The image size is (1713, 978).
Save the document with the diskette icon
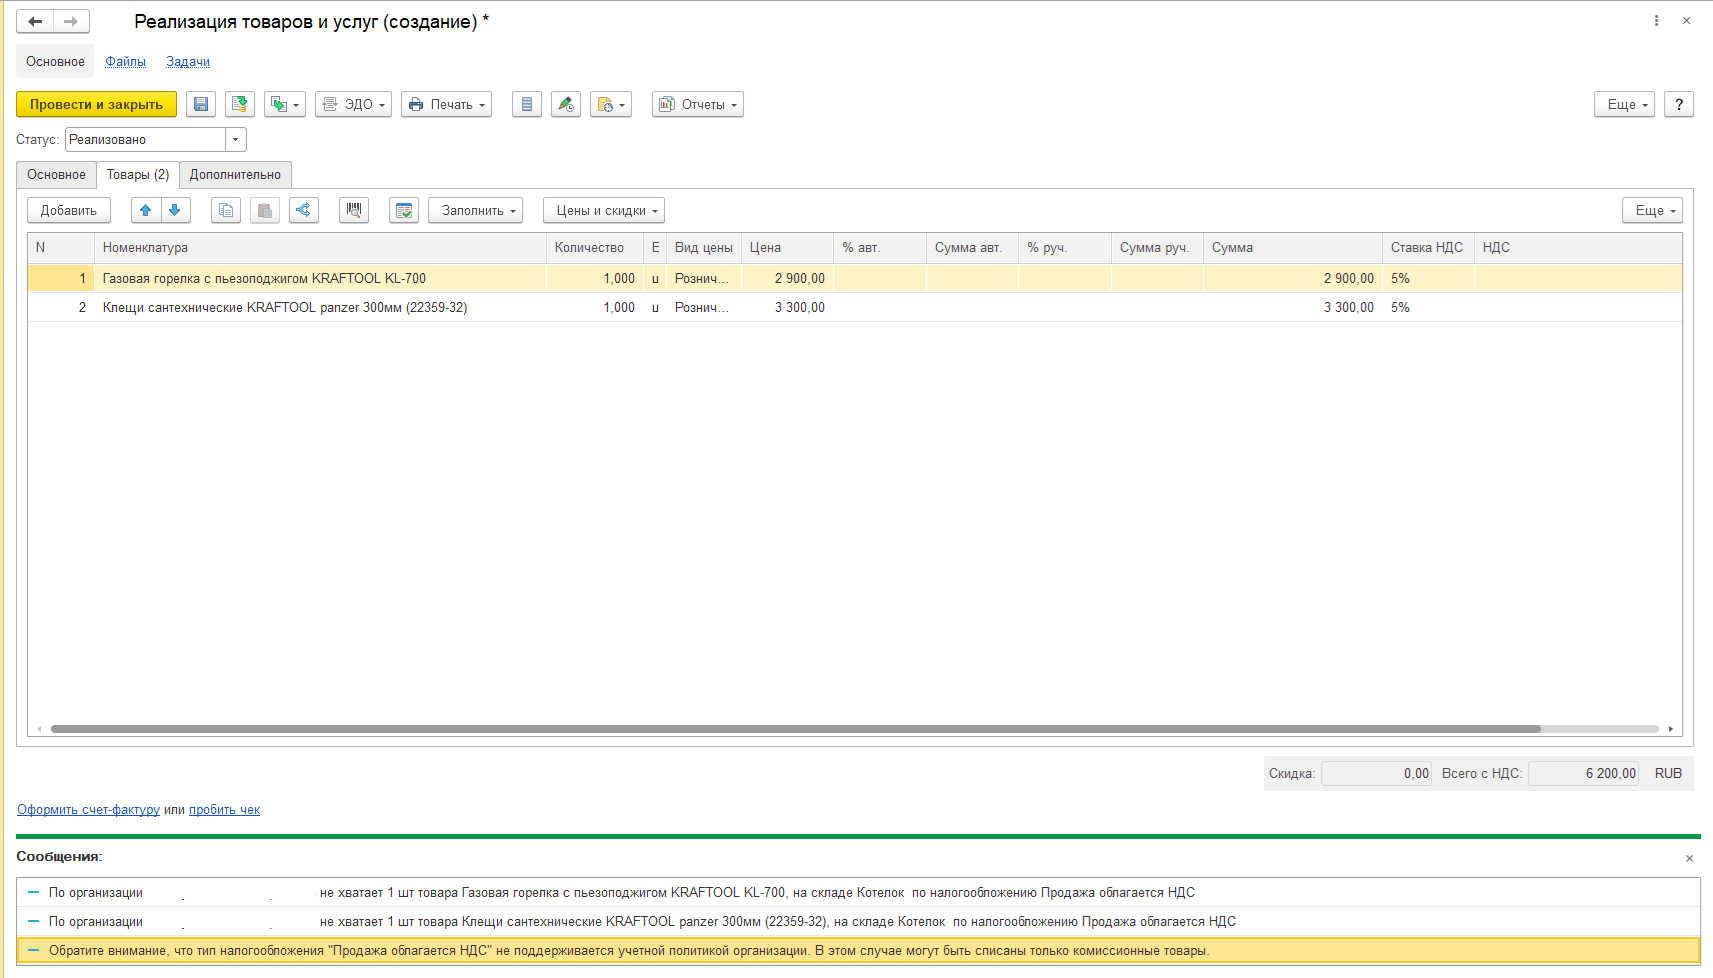click(201, 104)
